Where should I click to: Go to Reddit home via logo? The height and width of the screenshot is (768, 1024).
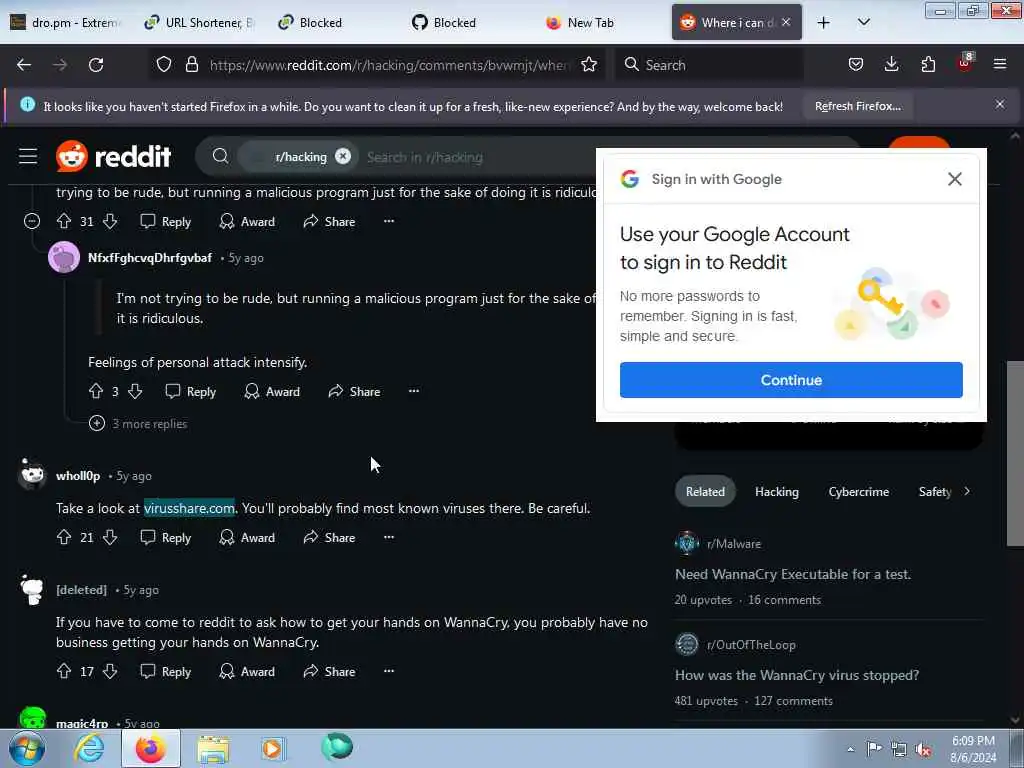pos(114,157)
